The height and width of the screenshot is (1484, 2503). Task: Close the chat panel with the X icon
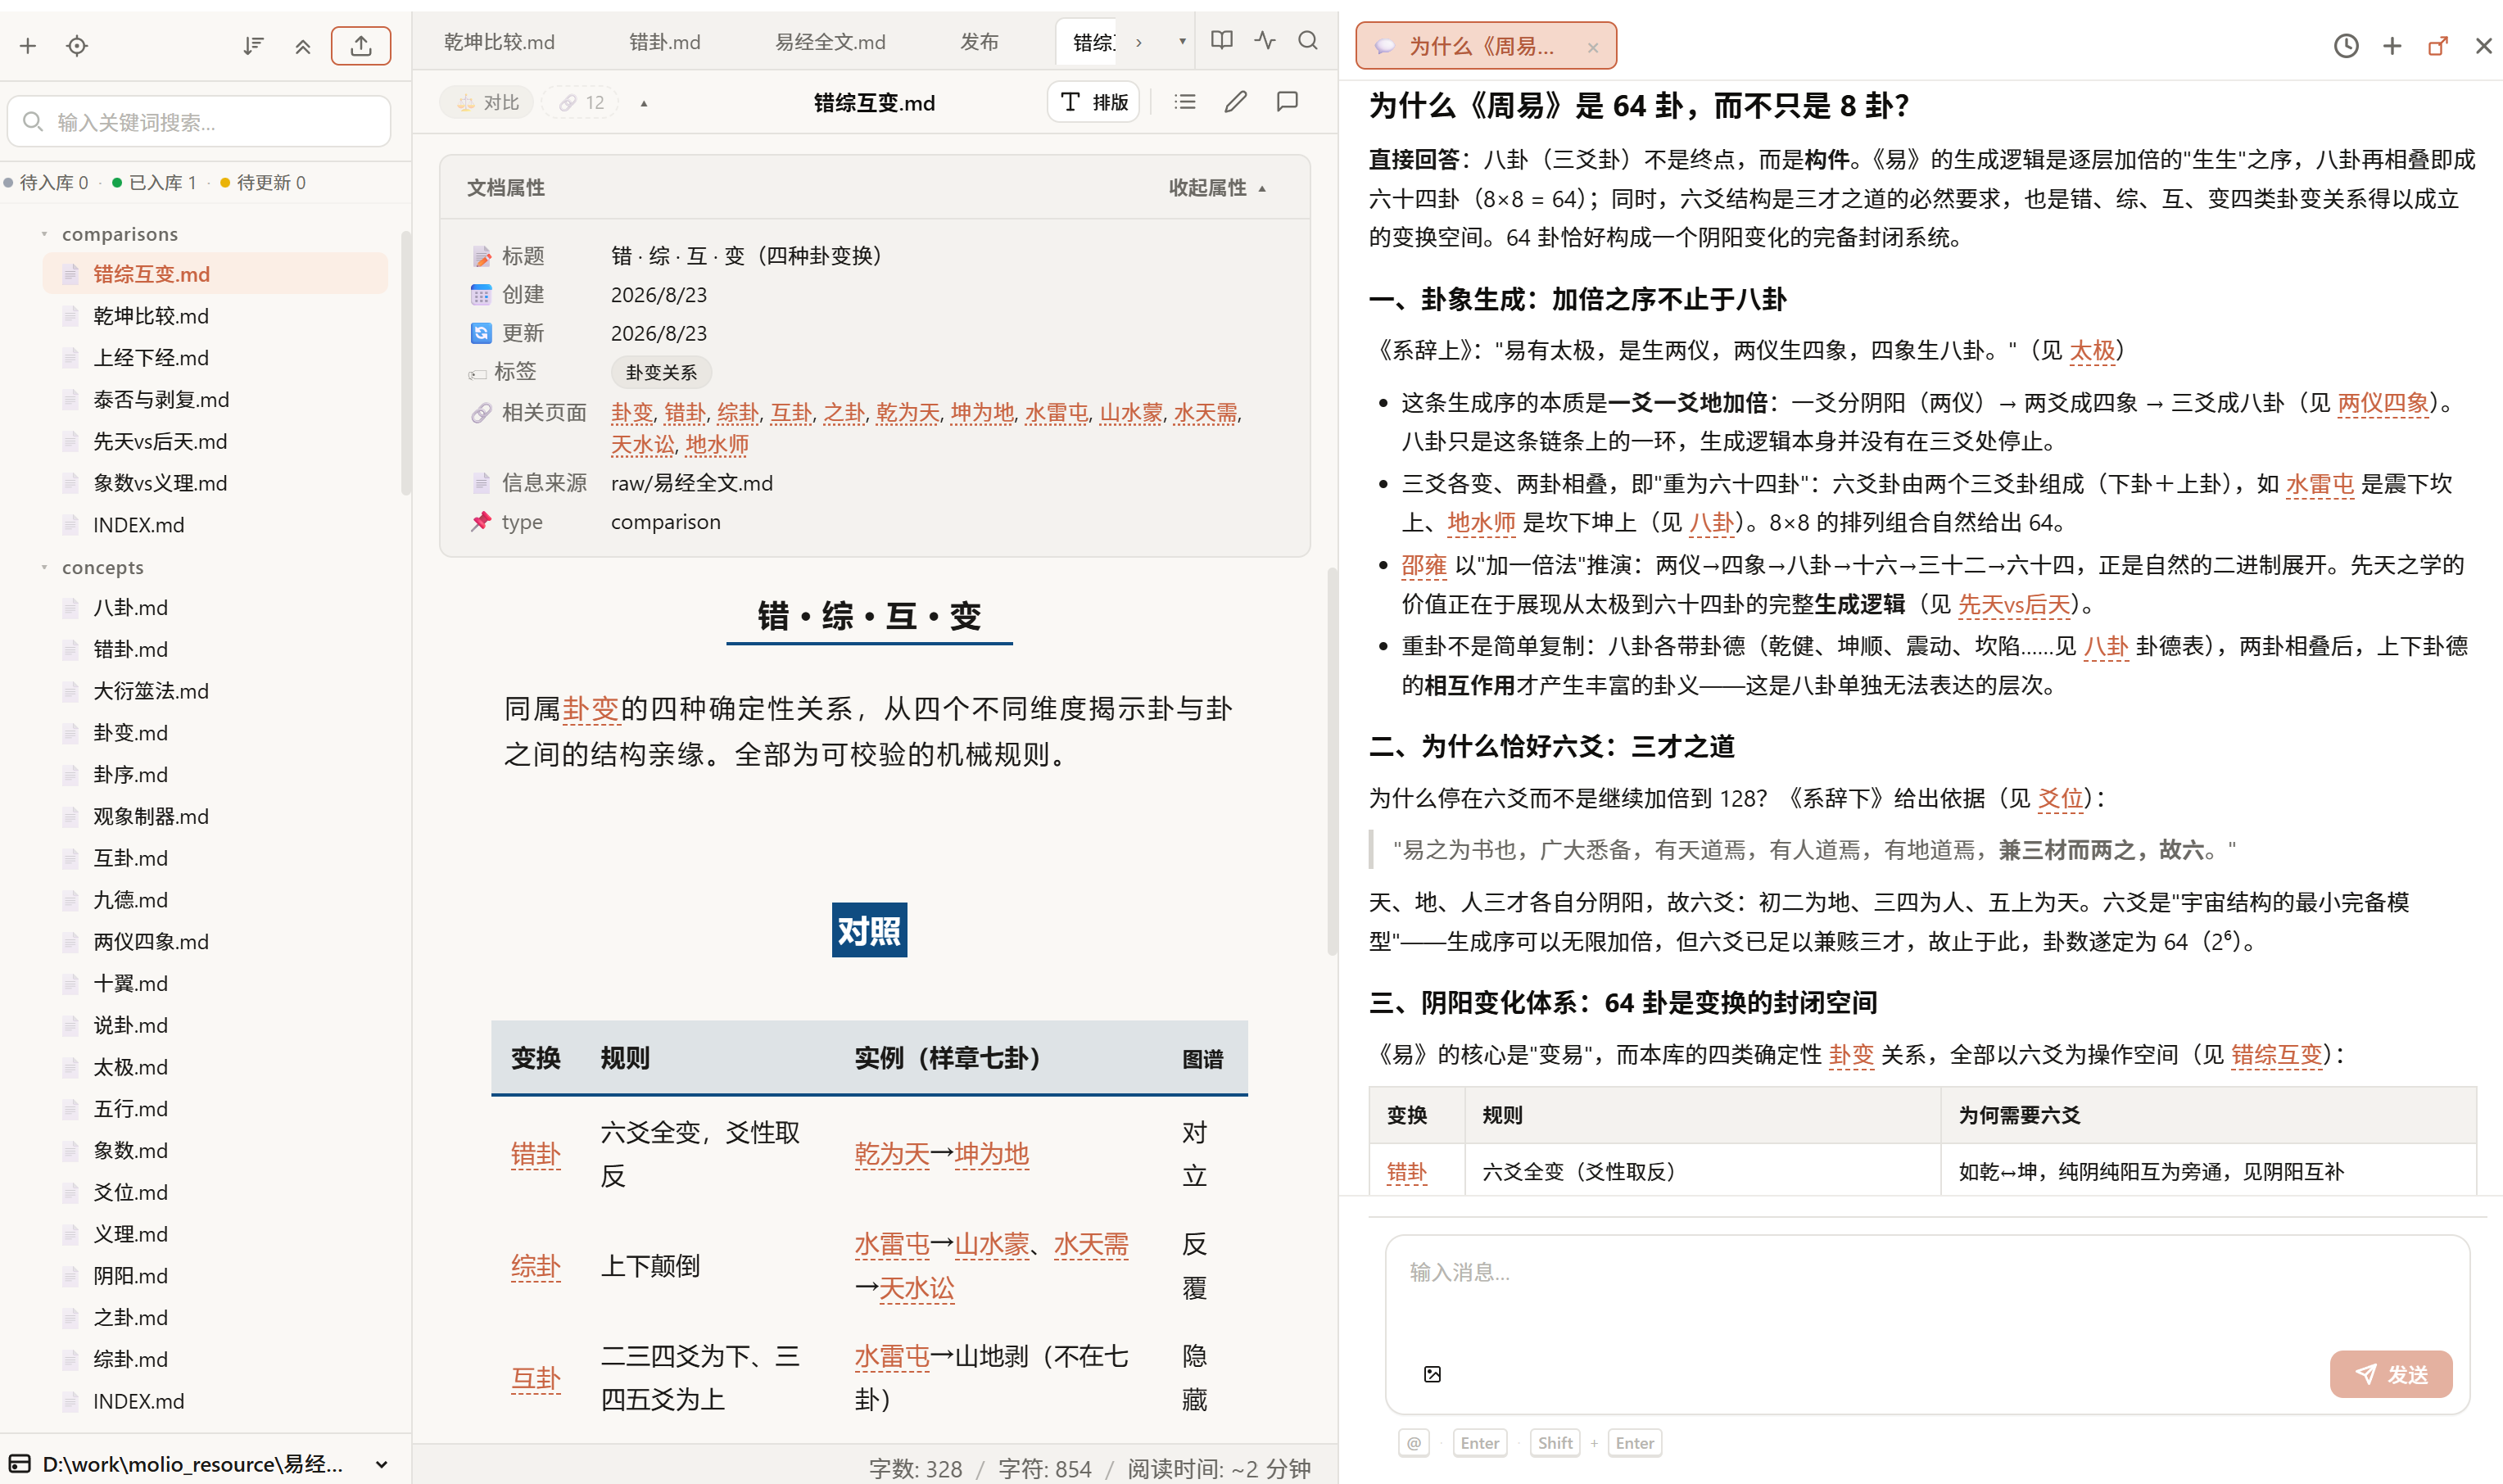pos(2483,46)
